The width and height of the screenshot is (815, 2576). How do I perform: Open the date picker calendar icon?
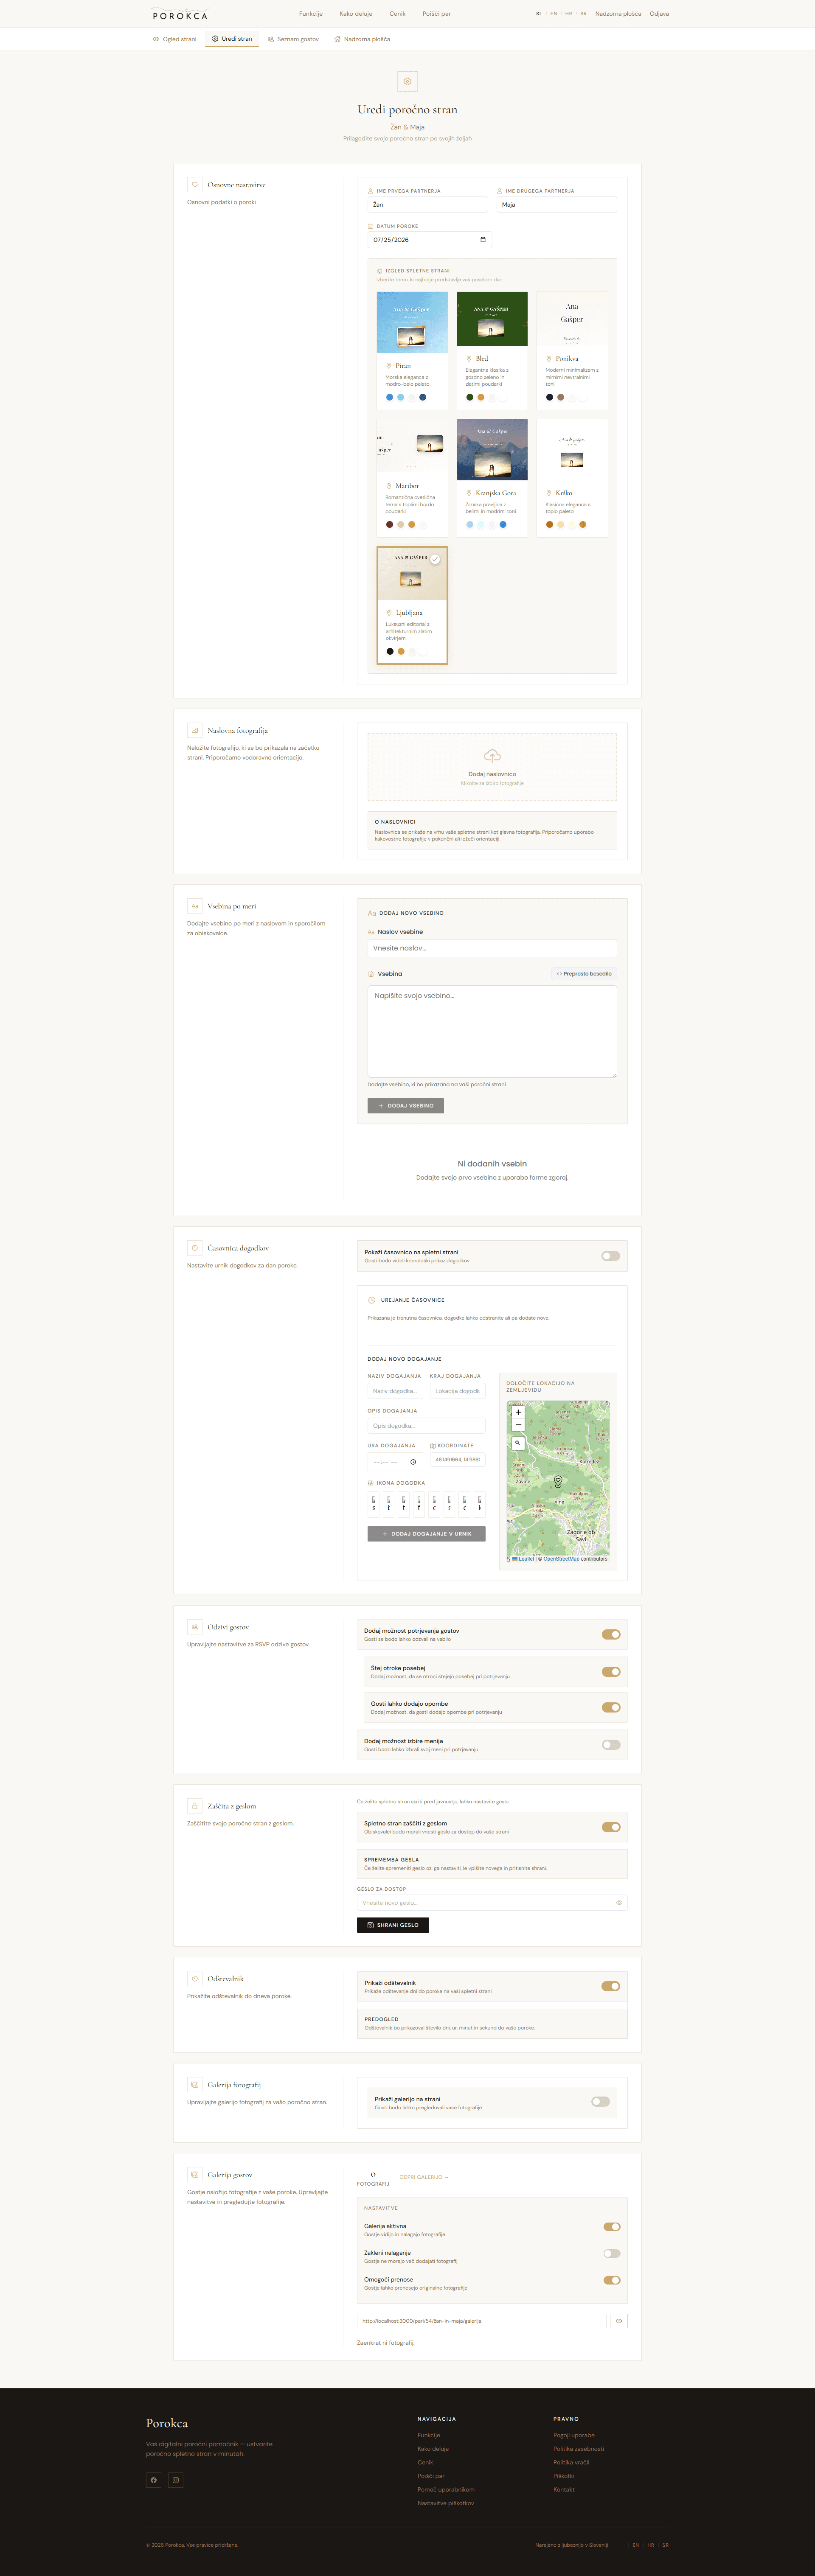[483, 240]
